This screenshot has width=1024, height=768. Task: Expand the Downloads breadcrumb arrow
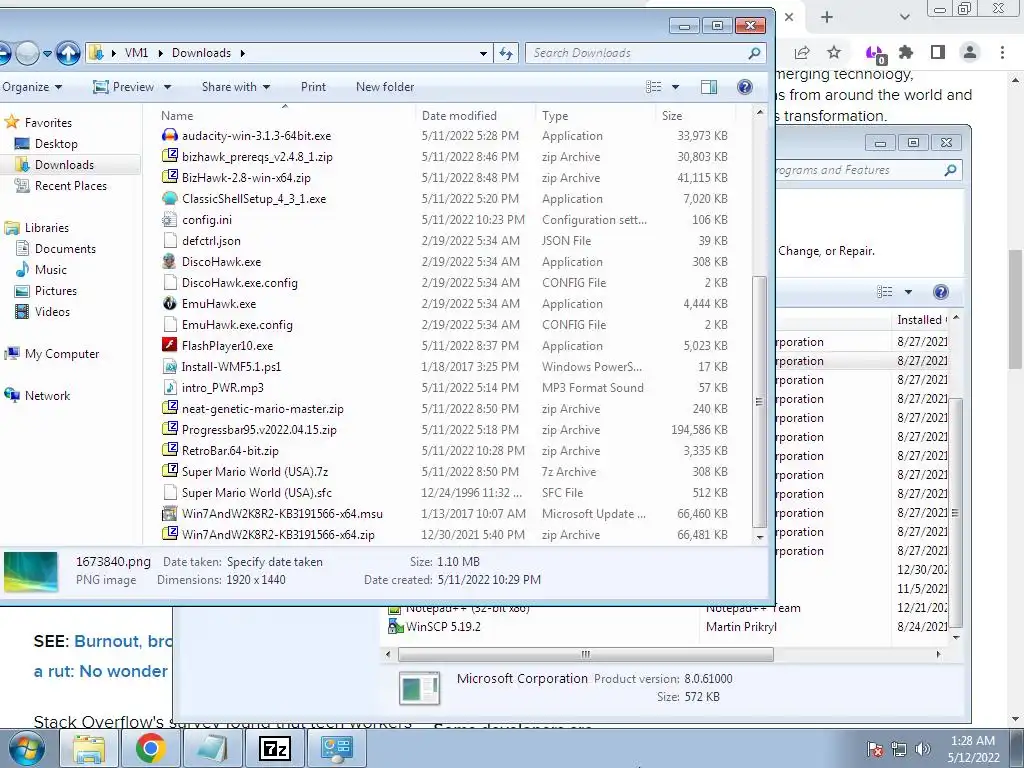[x=242, y=53]
